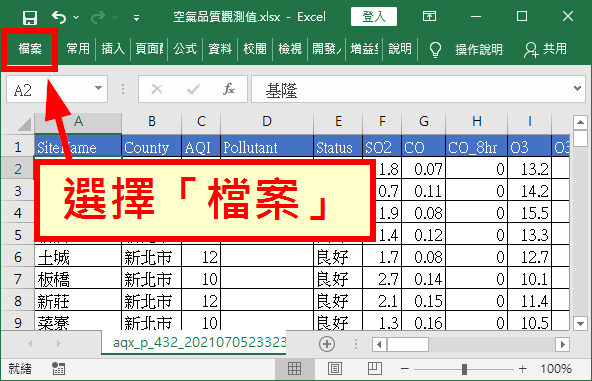This screenshot has width=592, height=381.
Task: Switch to Page Layout view icon
Action: pyautogui.click(x=335, y=369)
